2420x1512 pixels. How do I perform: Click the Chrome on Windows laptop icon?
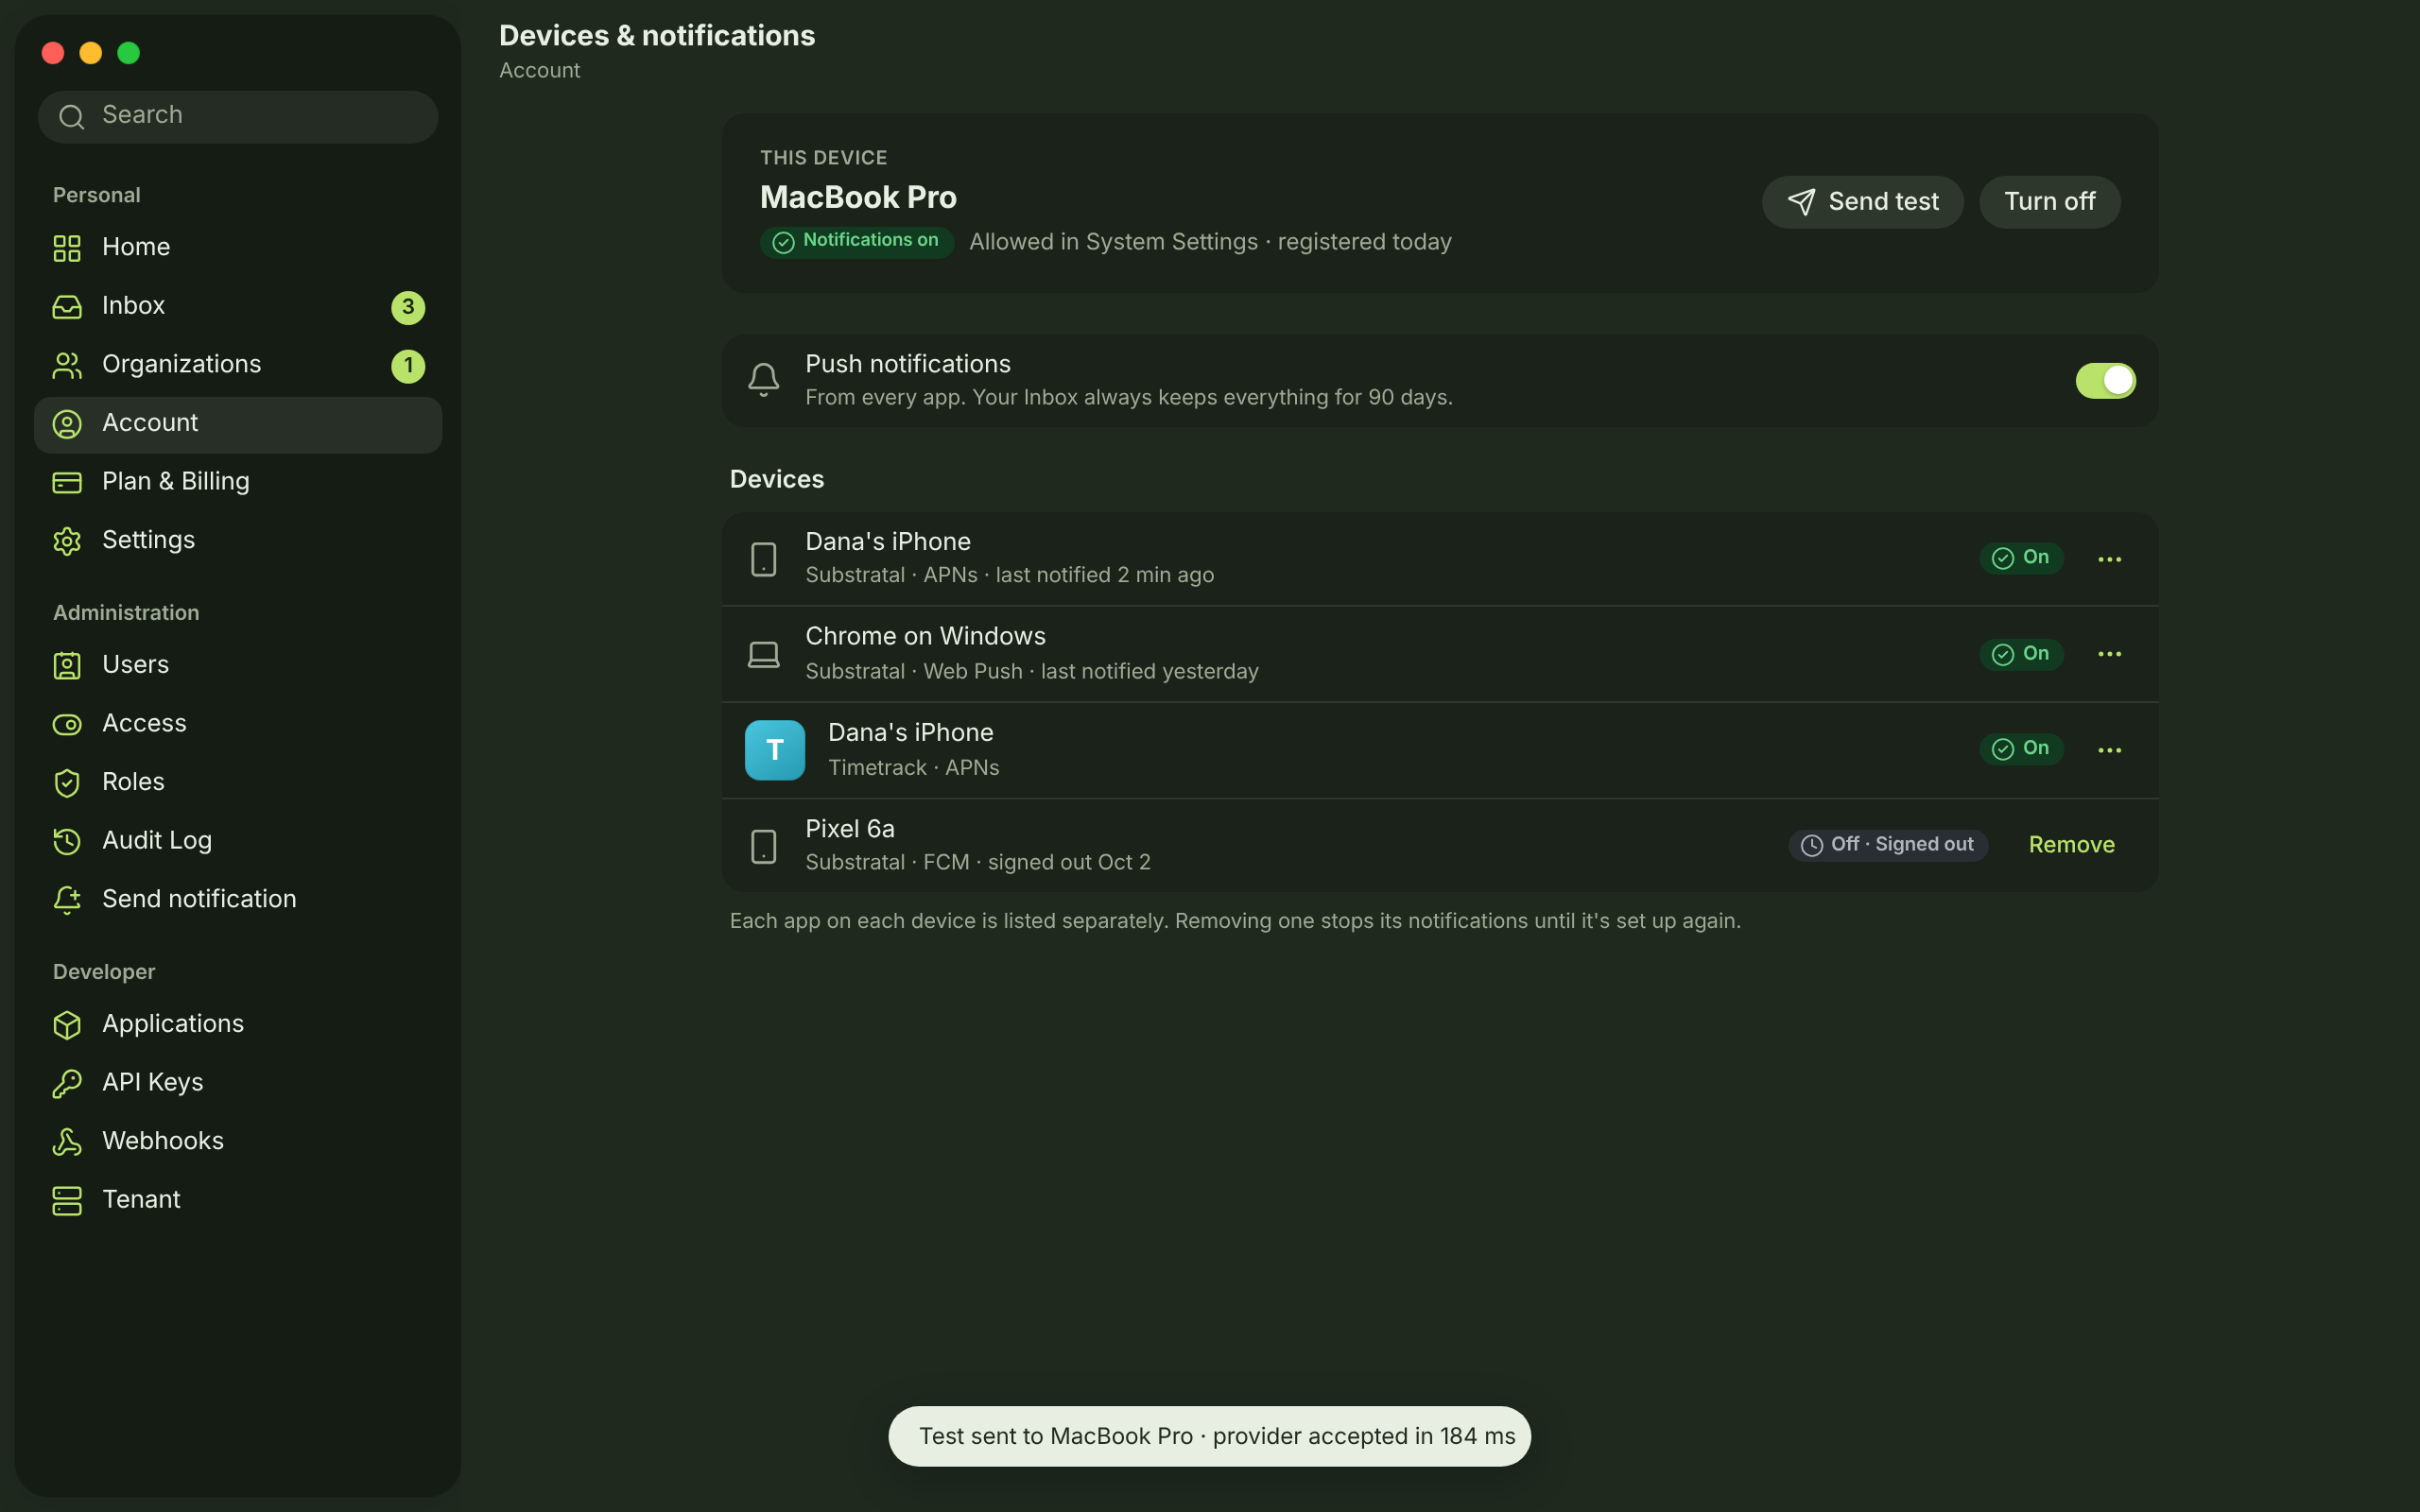pos(764,654)
